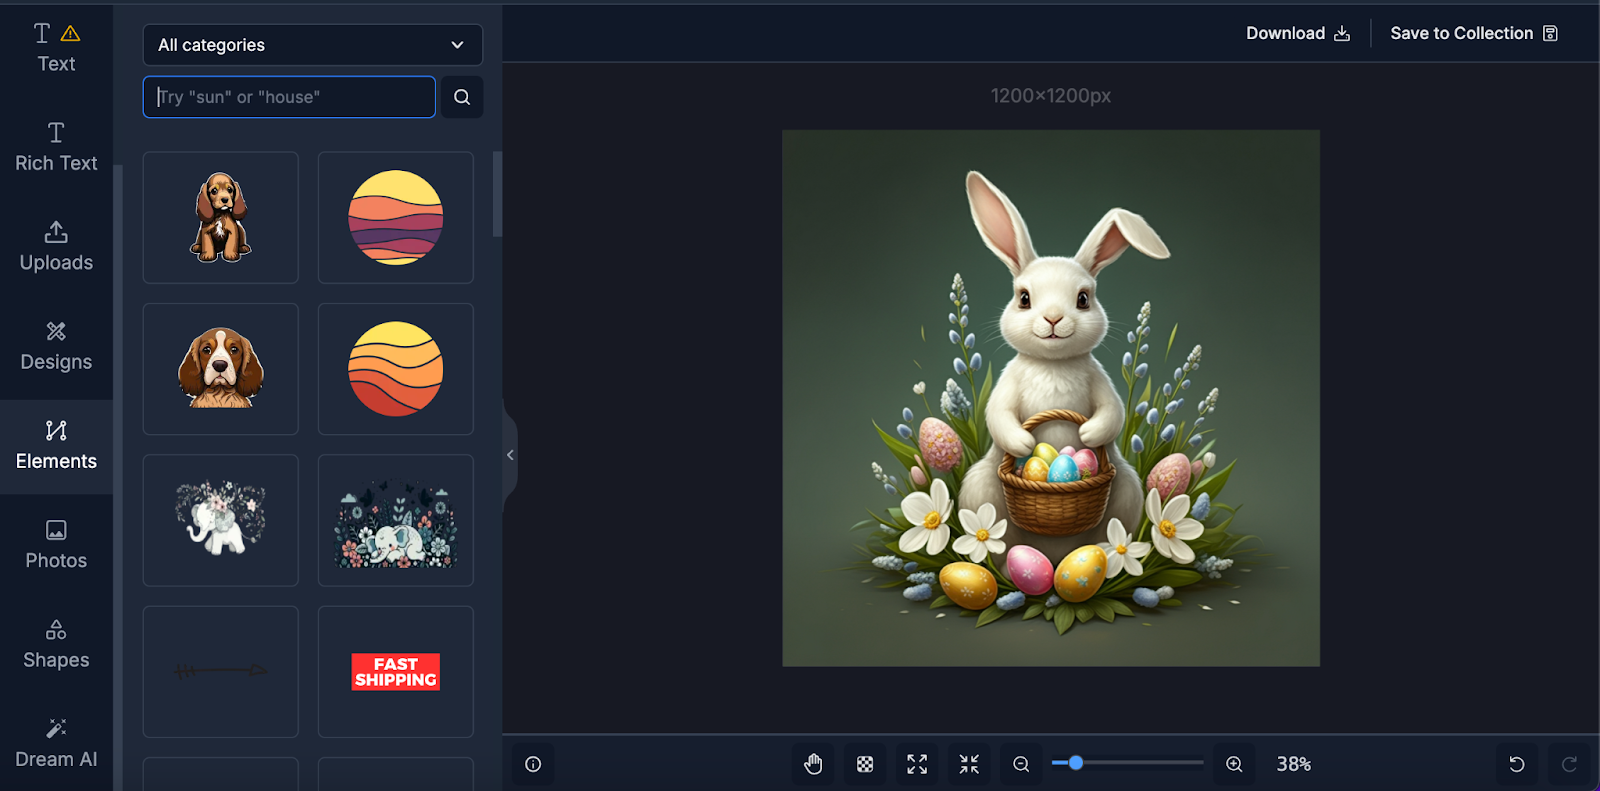The image size is (1600, 791).
Task: Open the Dream AI panel
Action: (x=56, y=743)
